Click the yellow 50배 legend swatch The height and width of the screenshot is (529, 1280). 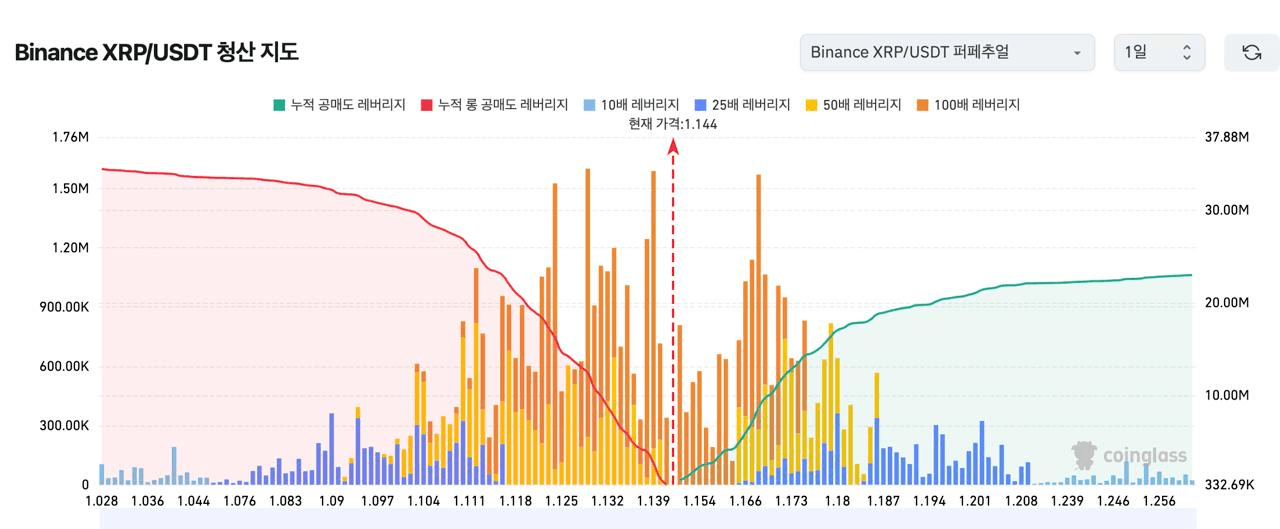[x=811, y=104]
